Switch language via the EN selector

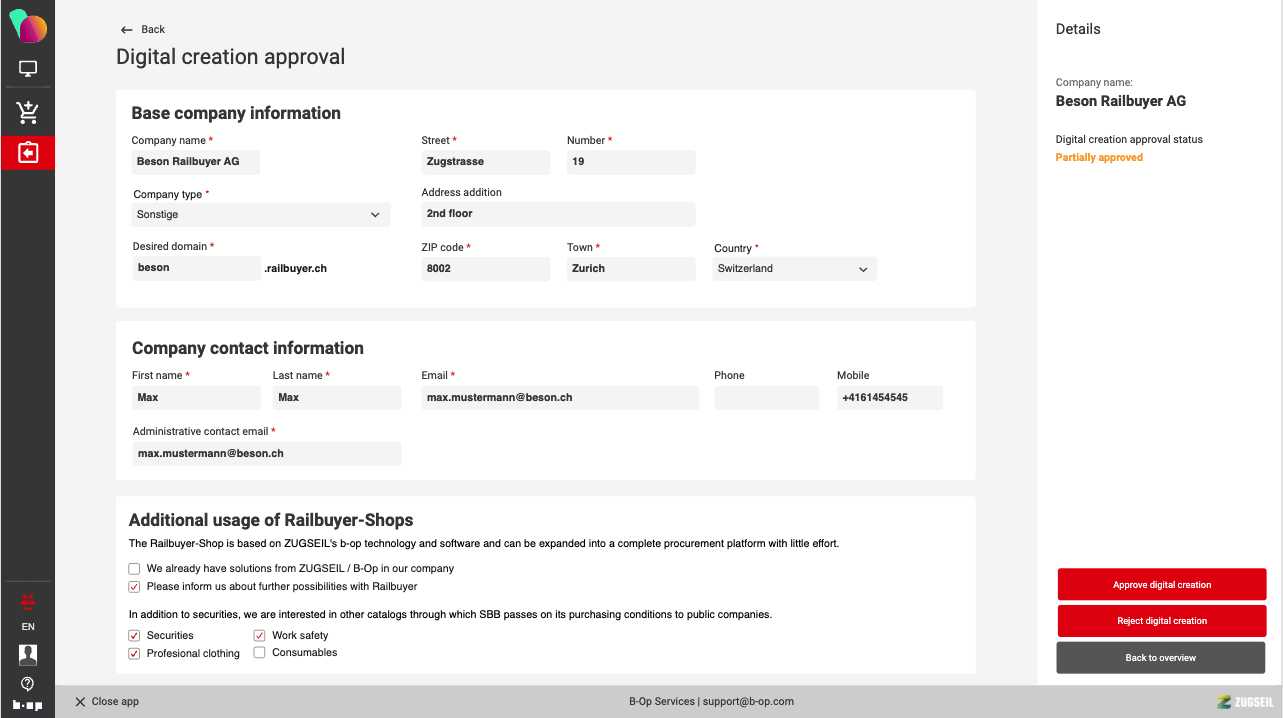pyautogui.click(x=28, y=627)
